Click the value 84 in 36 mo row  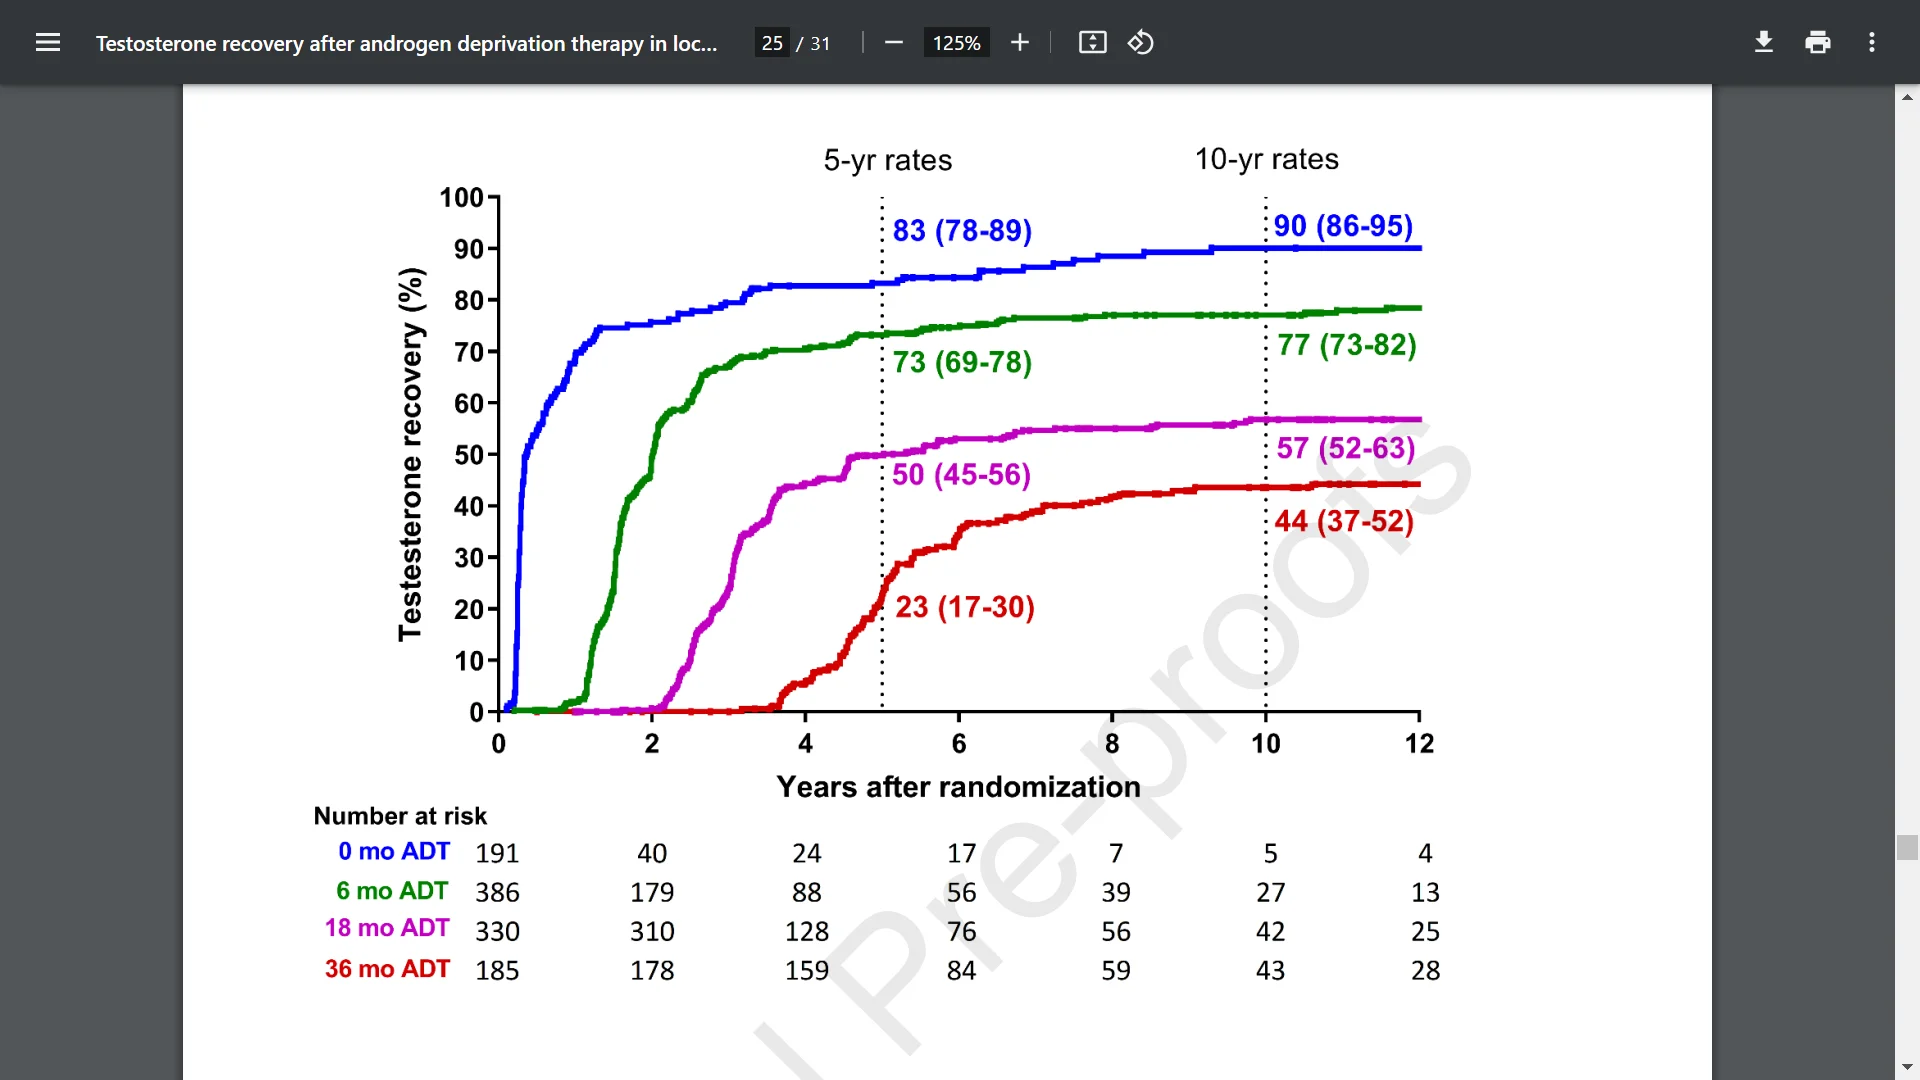(961, 971)
